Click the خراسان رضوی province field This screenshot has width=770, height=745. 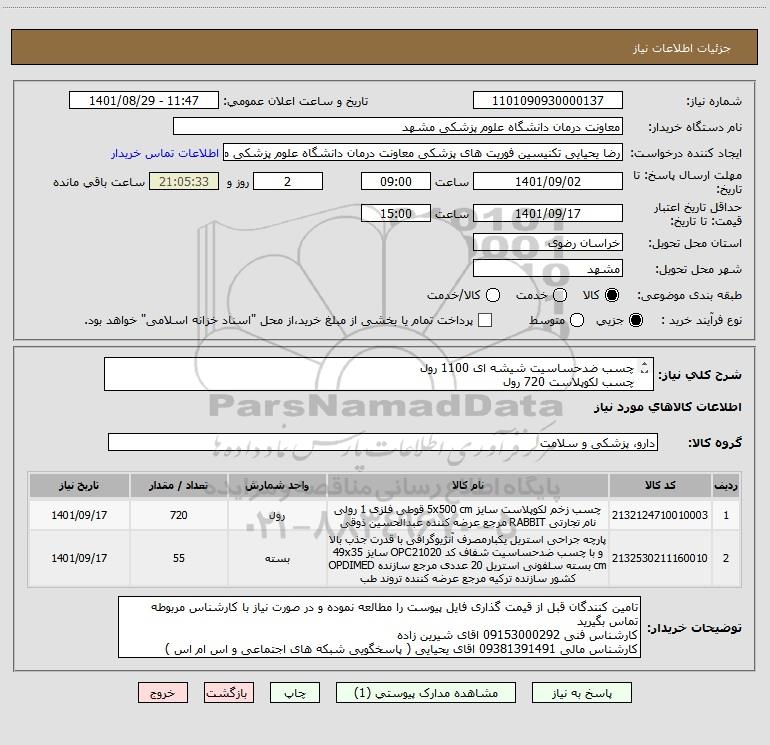coord(548,243)
